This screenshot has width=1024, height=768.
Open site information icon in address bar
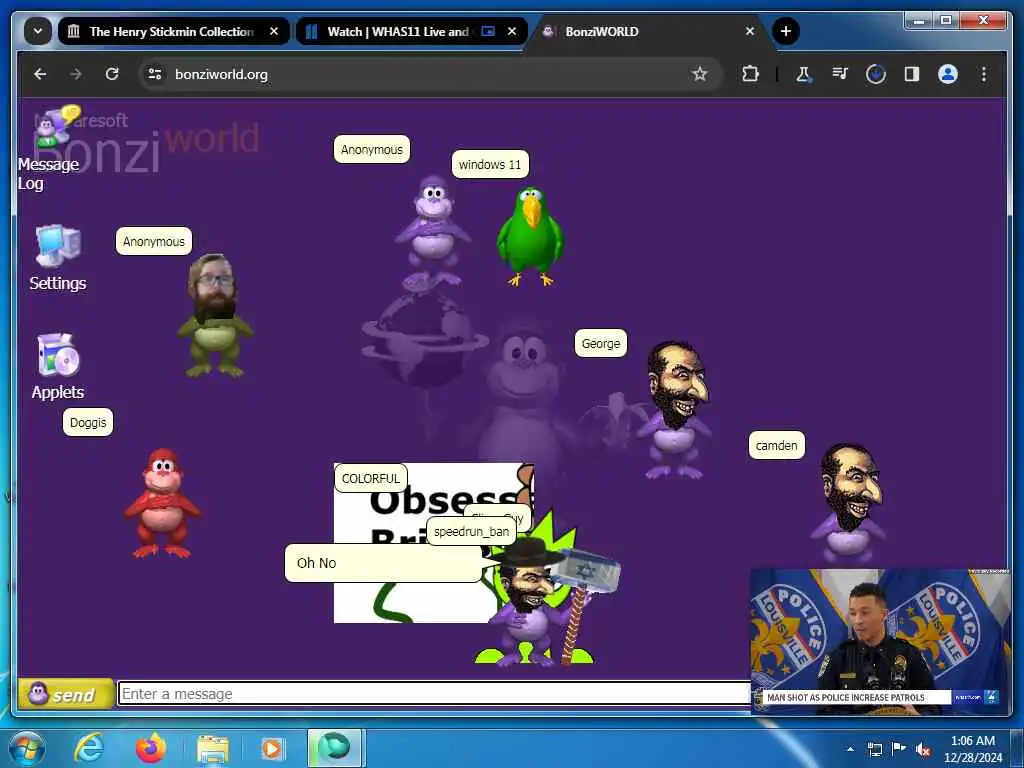pos(155,74)
